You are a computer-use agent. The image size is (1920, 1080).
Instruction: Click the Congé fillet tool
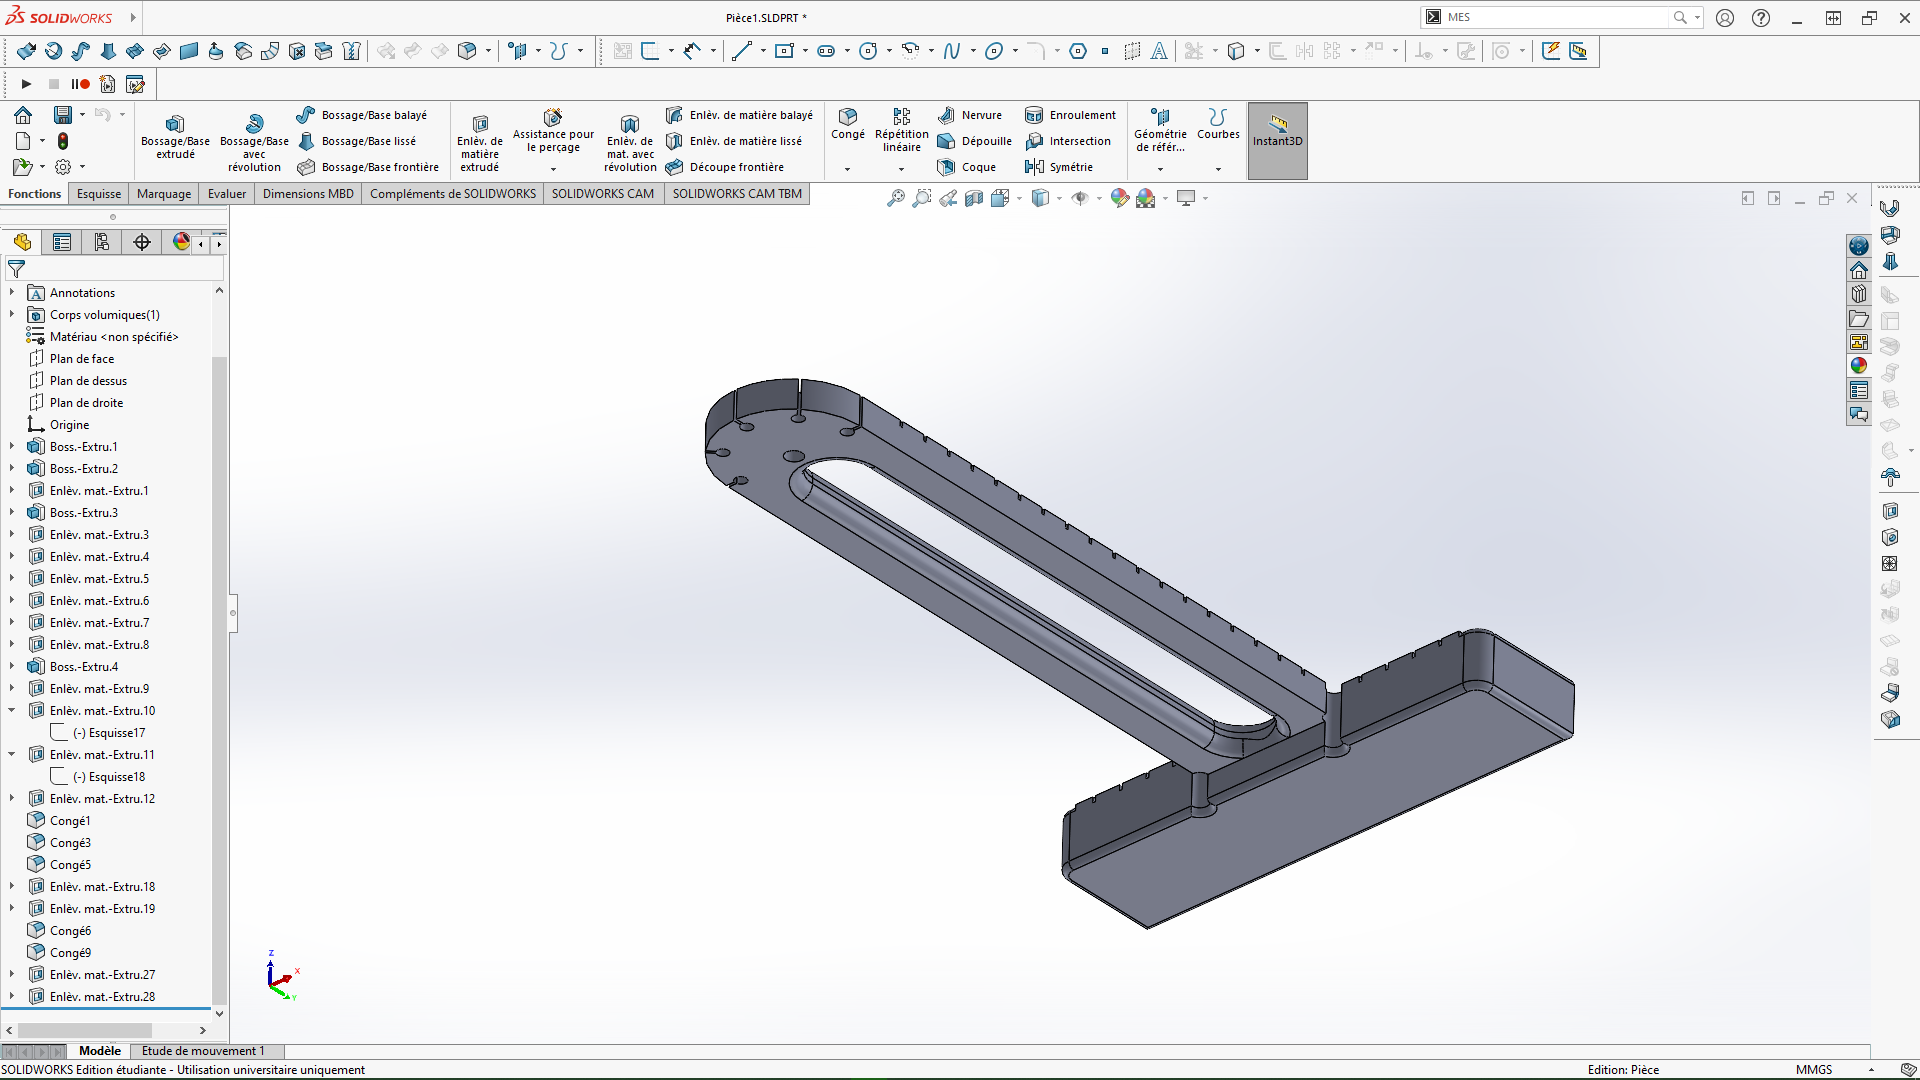[847, 123]
